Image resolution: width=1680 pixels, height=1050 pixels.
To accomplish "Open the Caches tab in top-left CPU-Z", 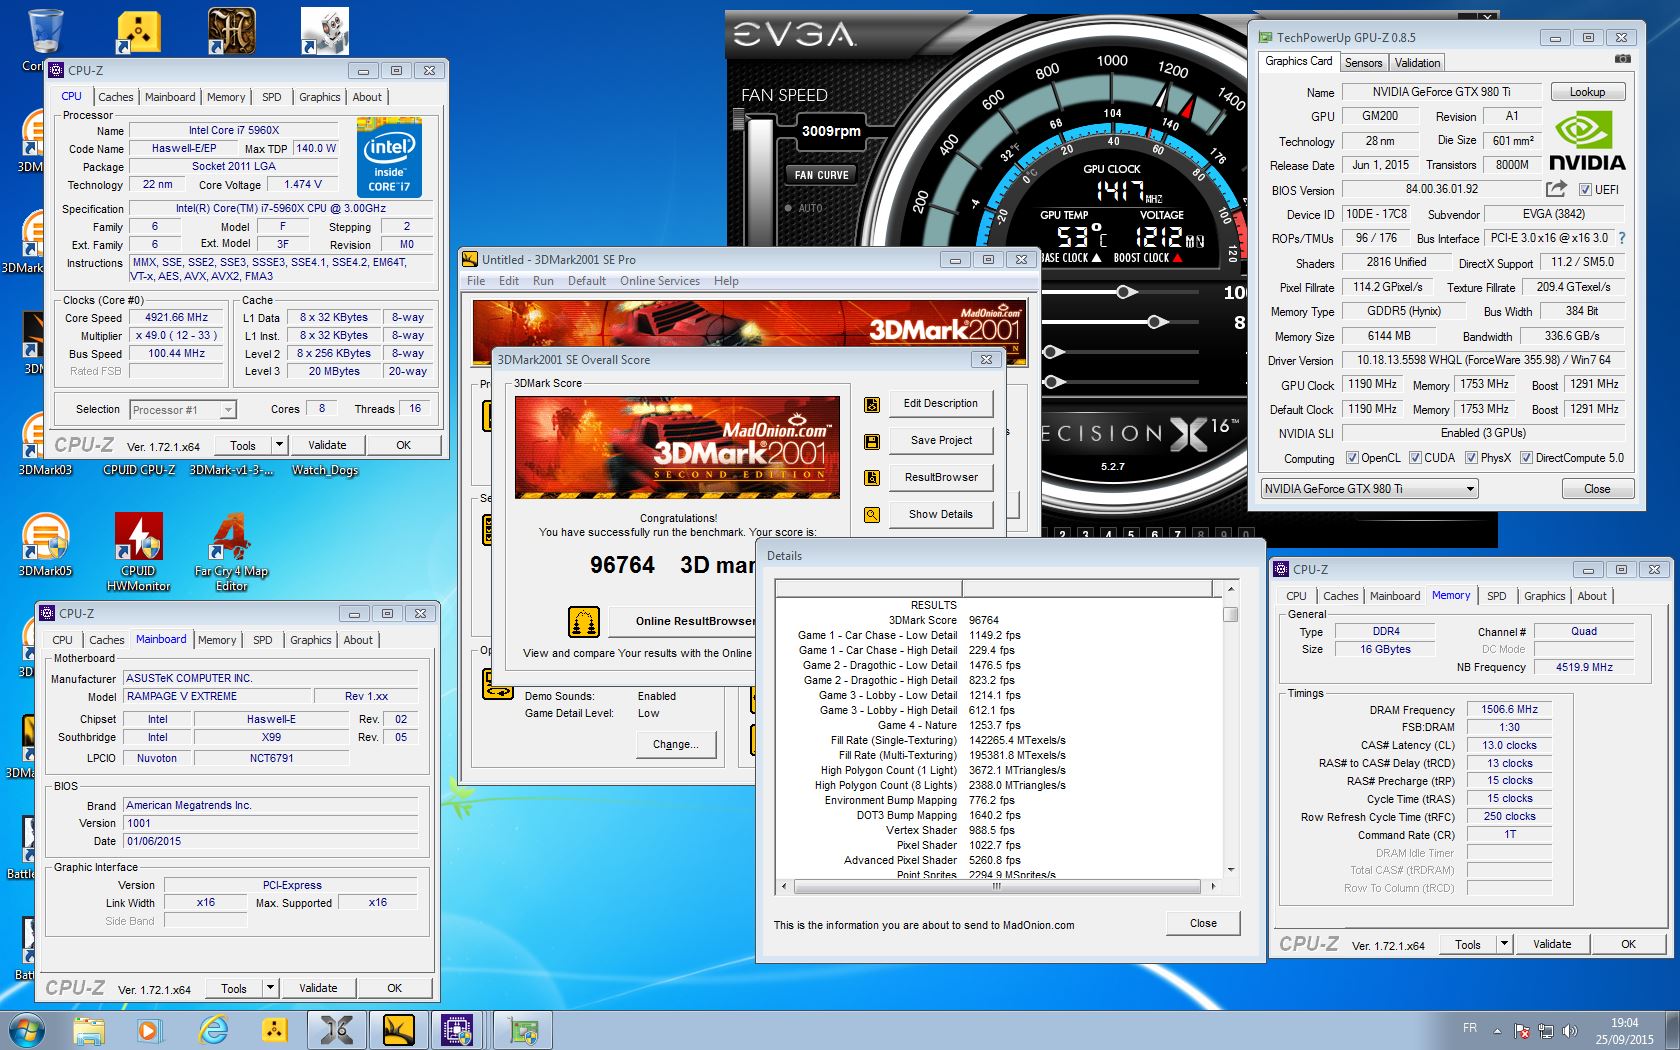I will [116, 97].
